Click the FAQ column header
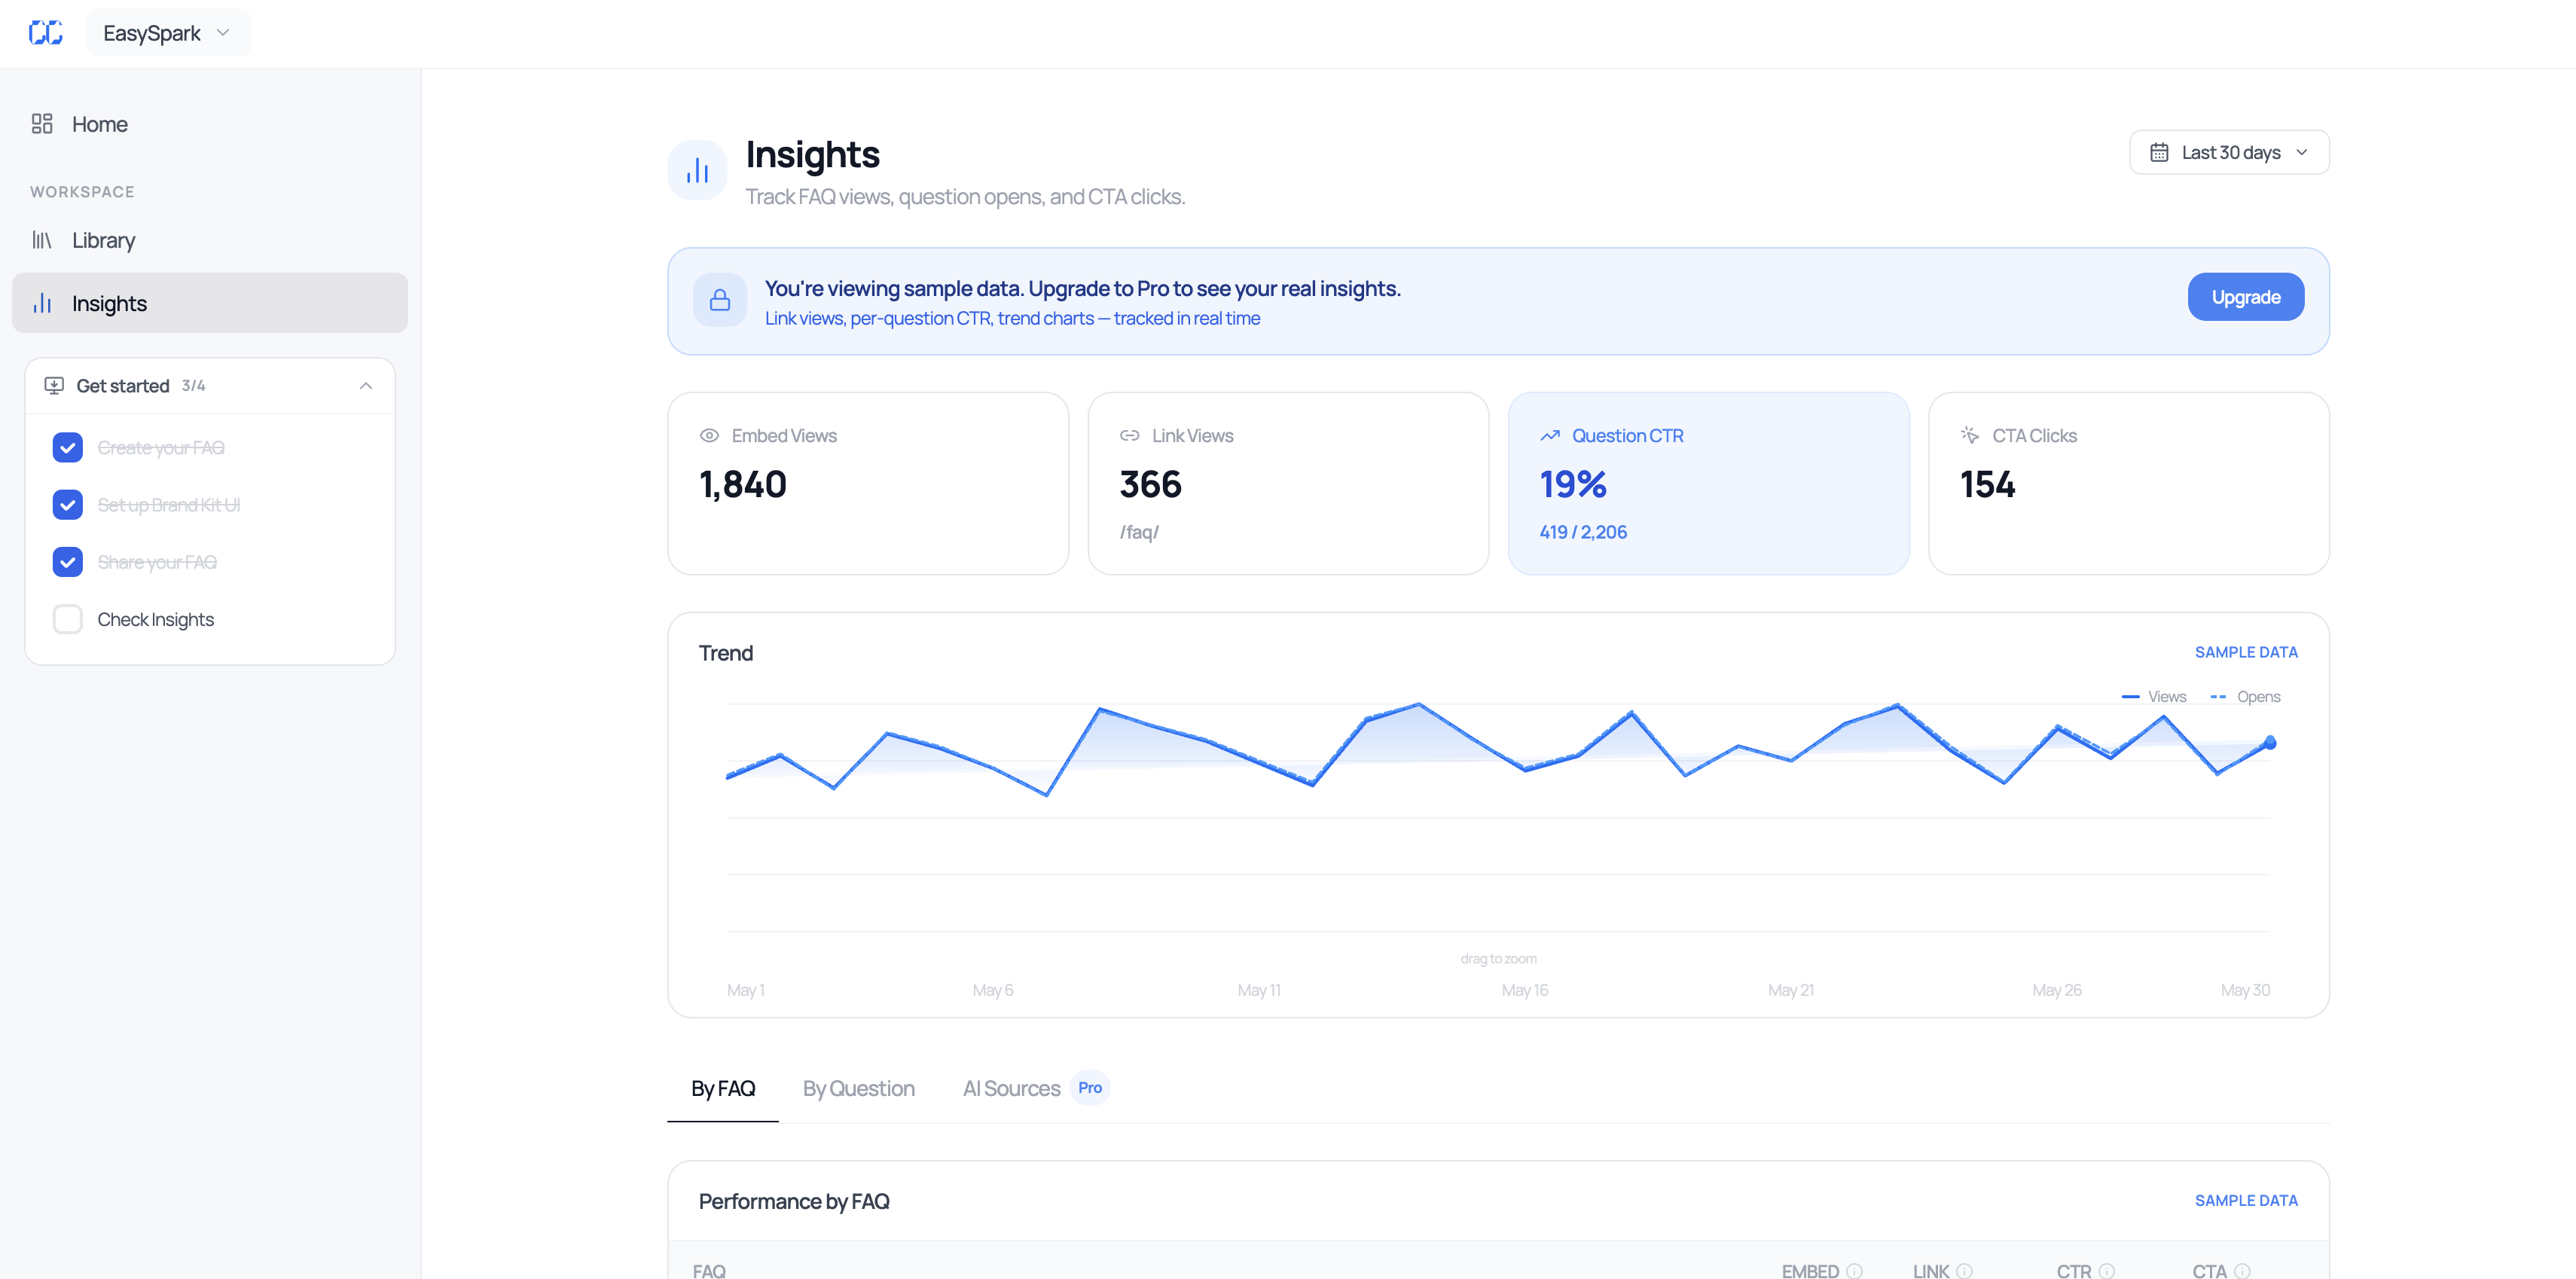This screenshot has width=2576, height=1279. pos(709,1271)
